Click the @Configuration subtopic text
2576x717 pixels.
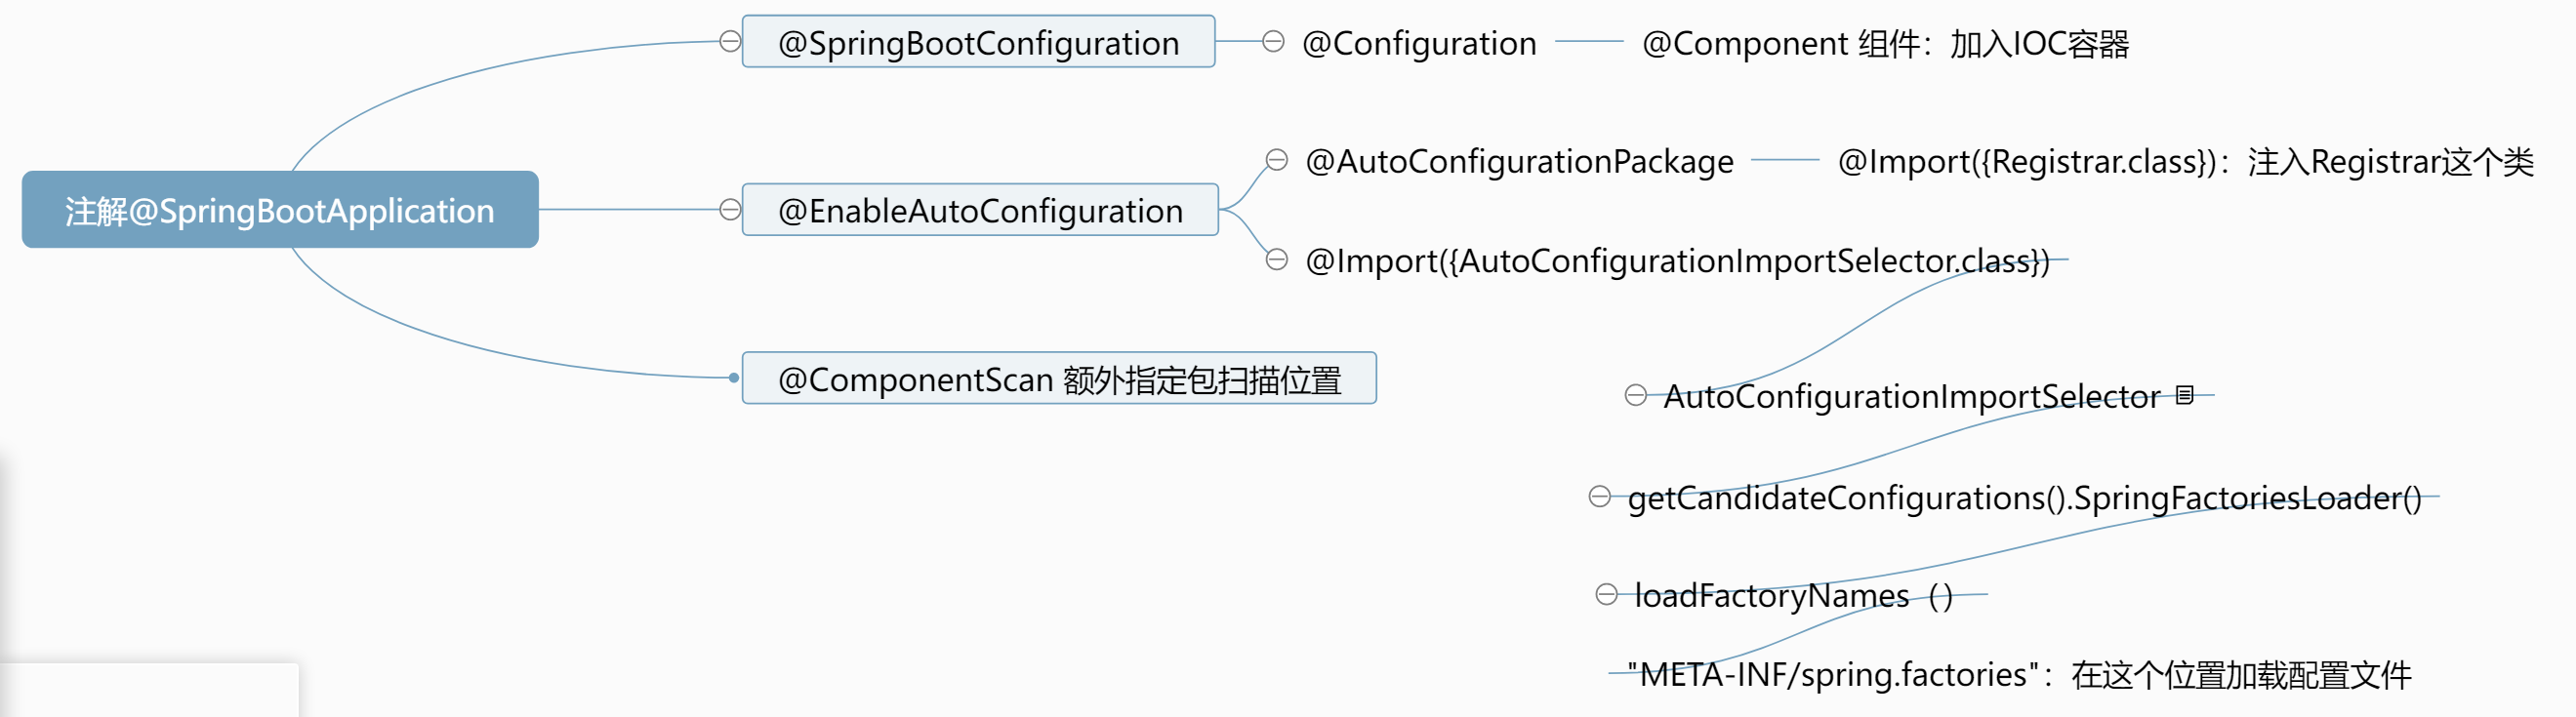pyautogui.click(x=1419, y=44)
